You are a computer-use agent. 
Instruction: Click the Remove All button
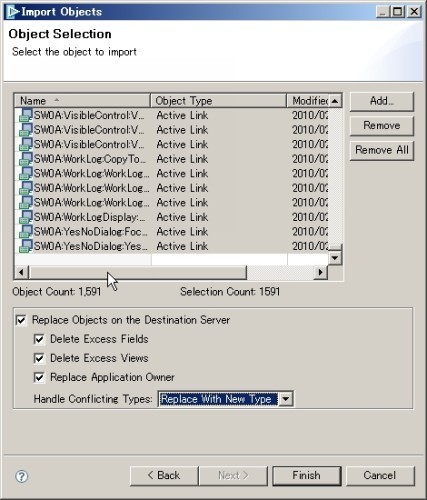coord(382,150)
